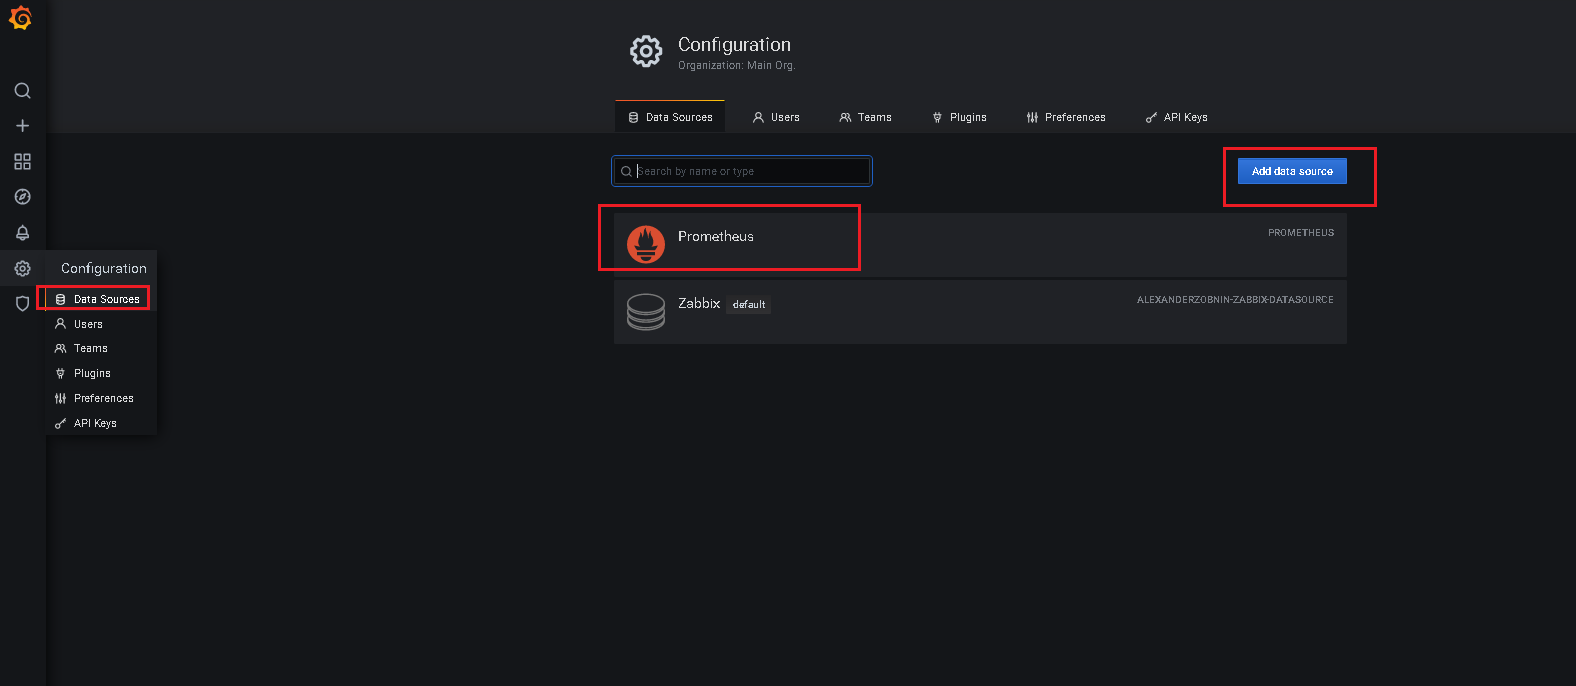
Task: Open the Alerting bell icon
Action: pyautogui.click(x=22, y=233)
